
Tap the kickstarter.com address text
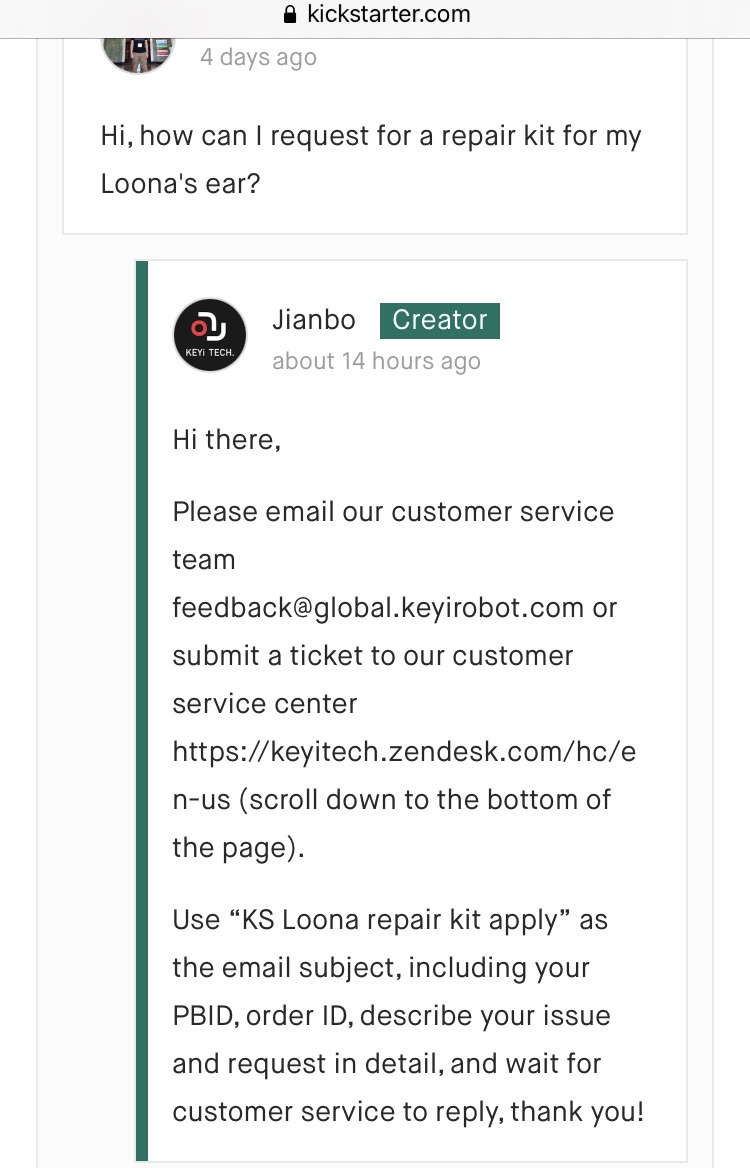388,15
